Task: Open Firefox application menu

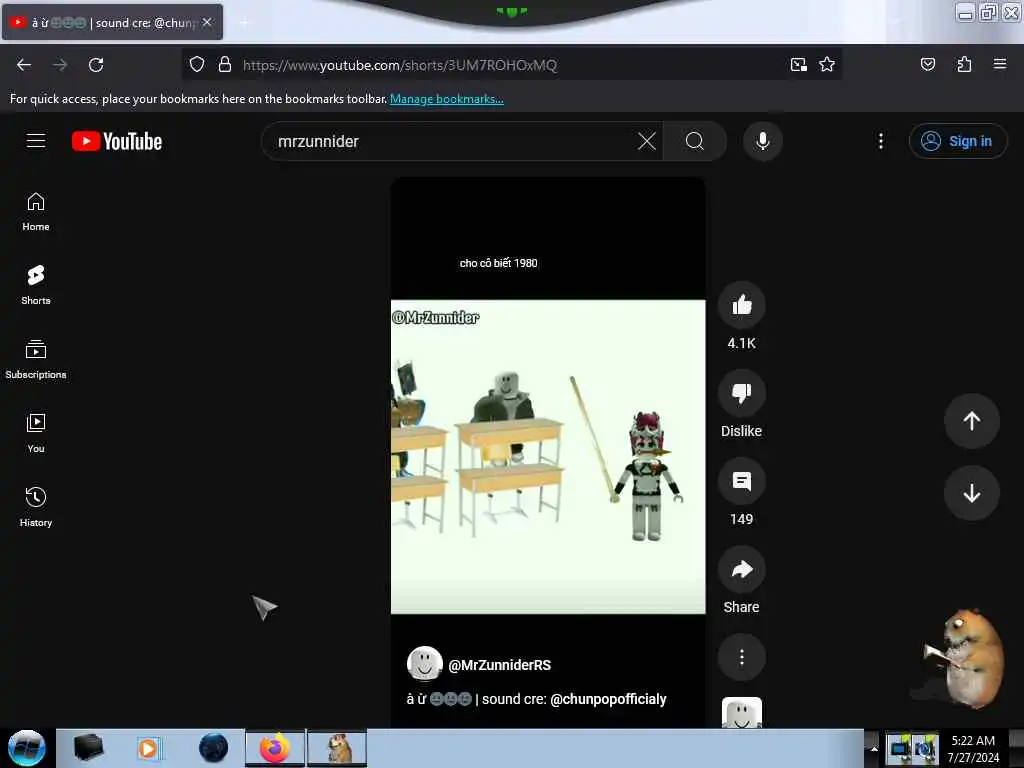Action: click(1000, 64)
